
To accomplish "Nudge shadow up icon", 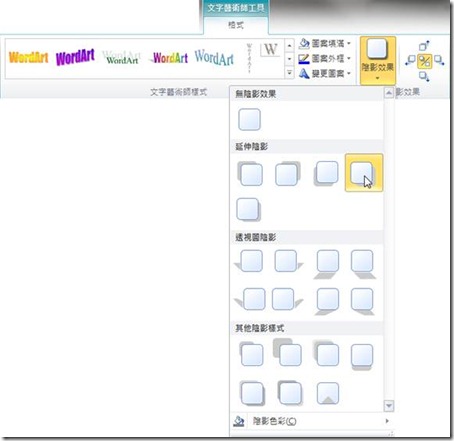I will tap(424, 46).
